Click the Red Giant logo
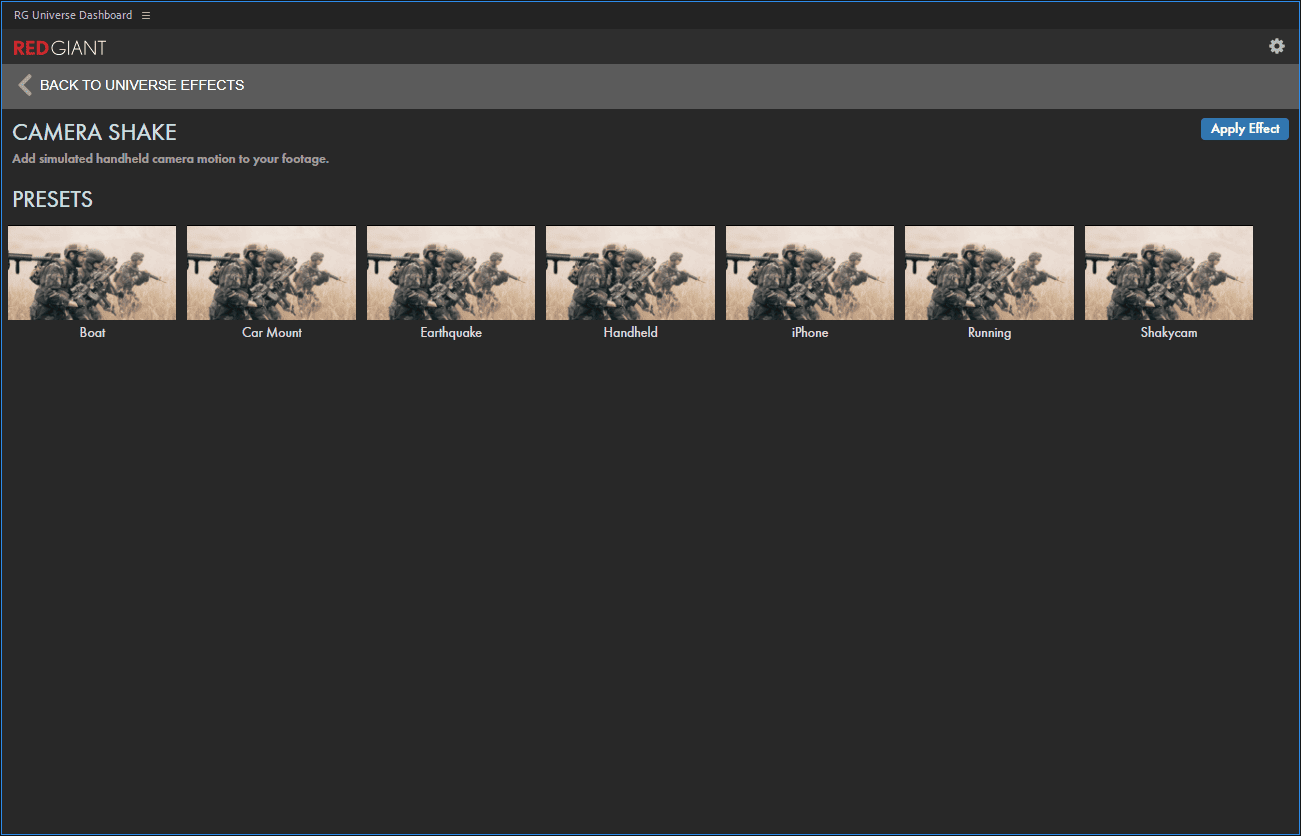The height and width of the screenshot is (836, 1301). (60, 48)
